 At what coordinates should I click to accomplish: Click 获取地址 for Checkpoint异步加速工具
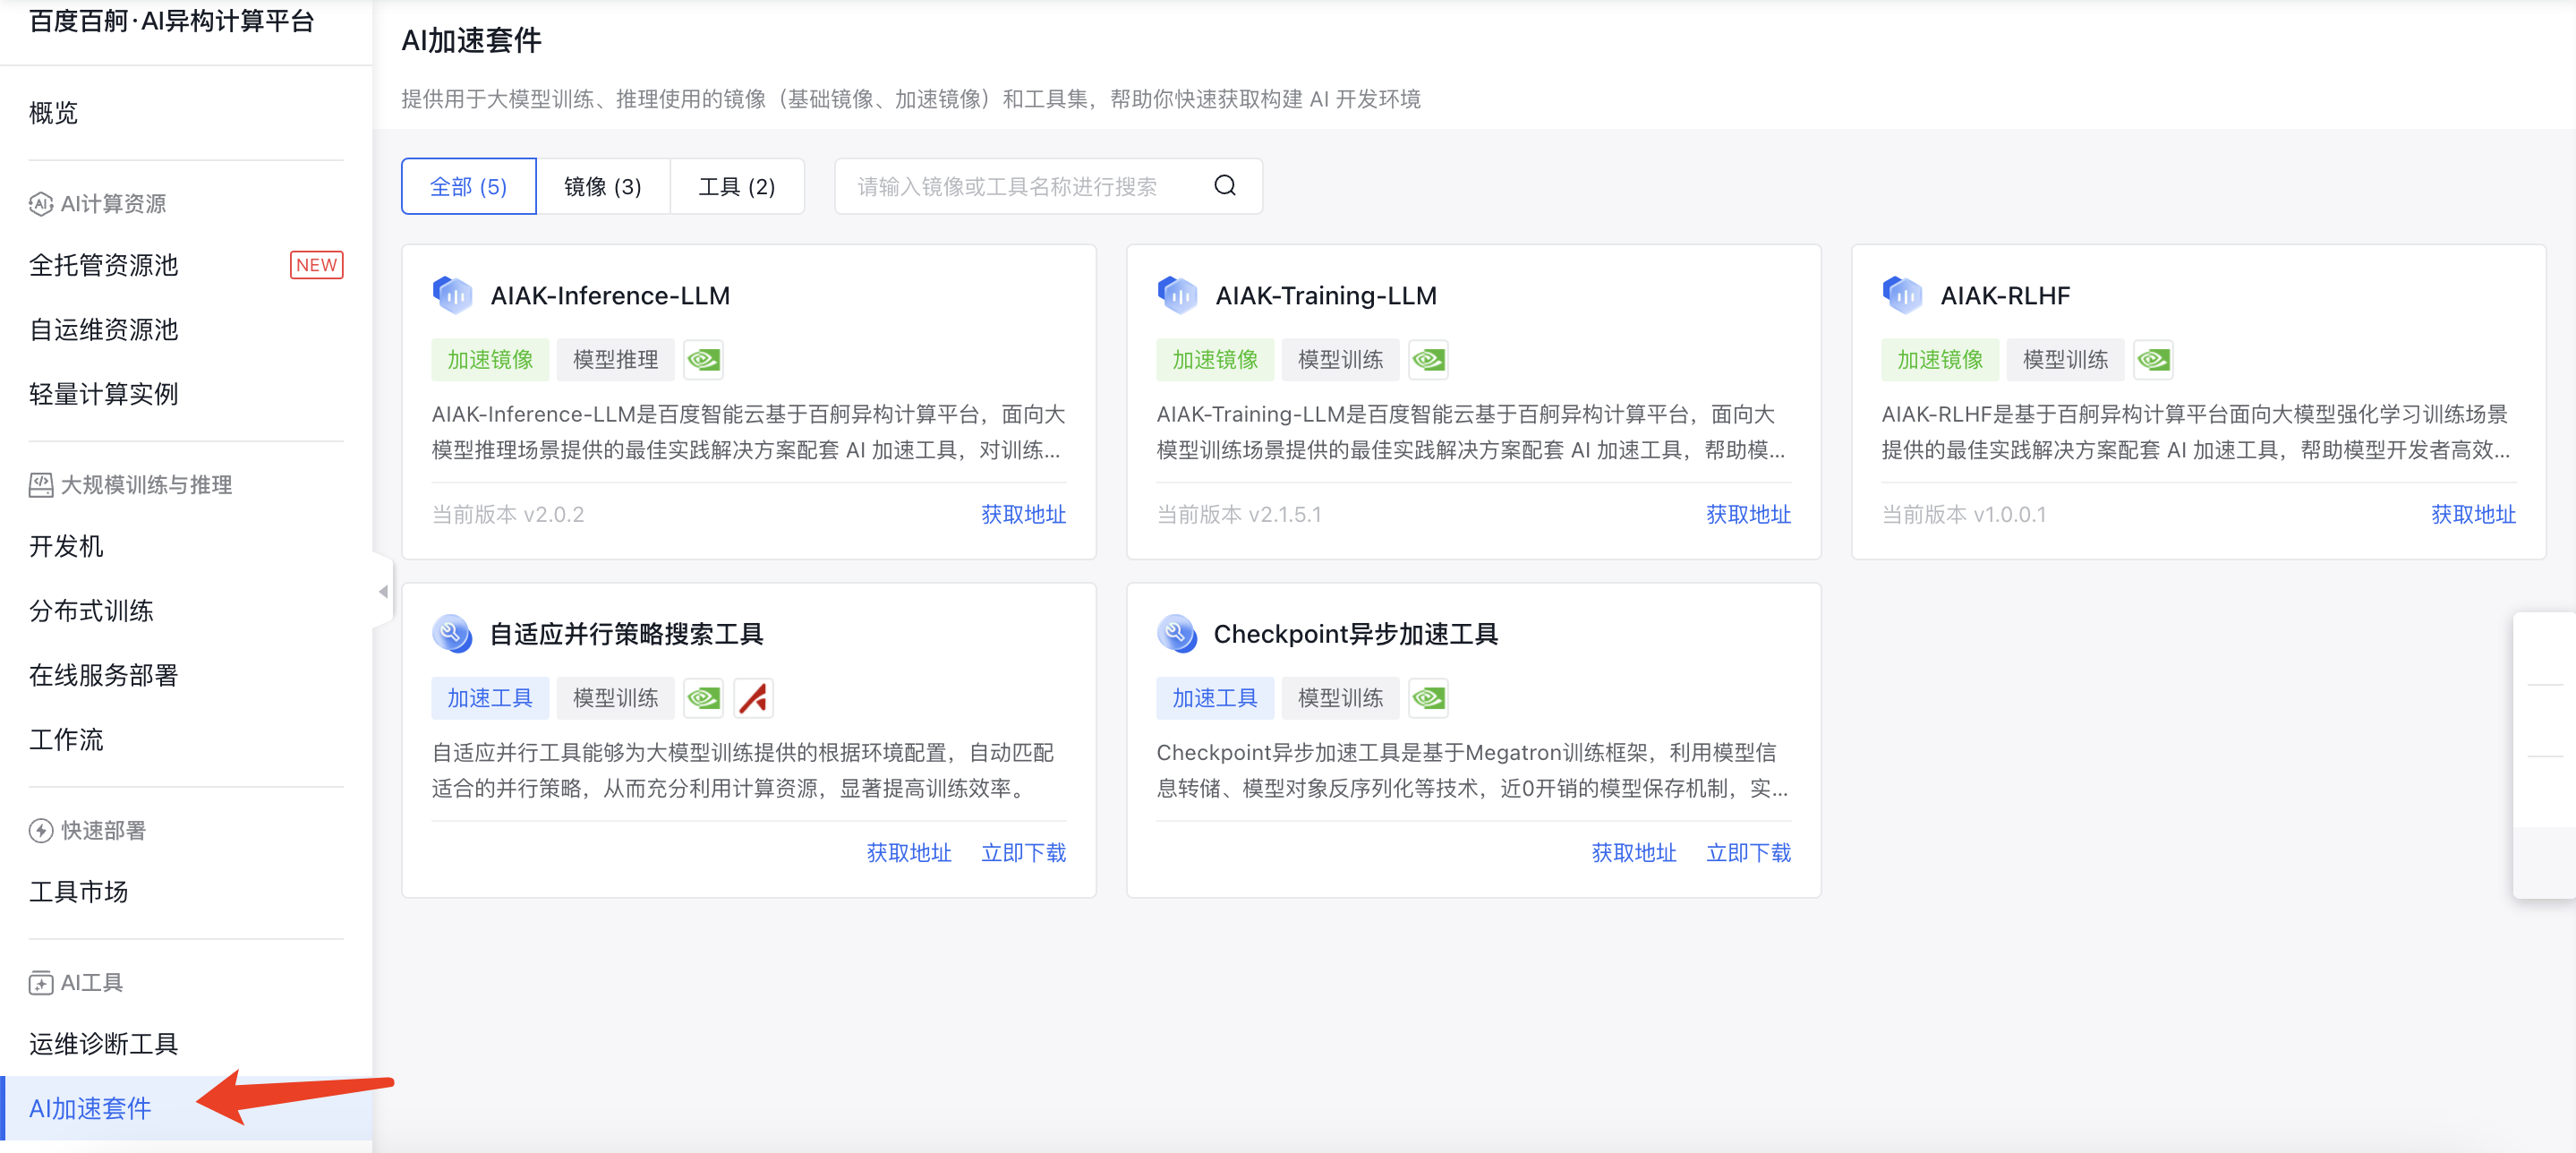point(1634,853)
